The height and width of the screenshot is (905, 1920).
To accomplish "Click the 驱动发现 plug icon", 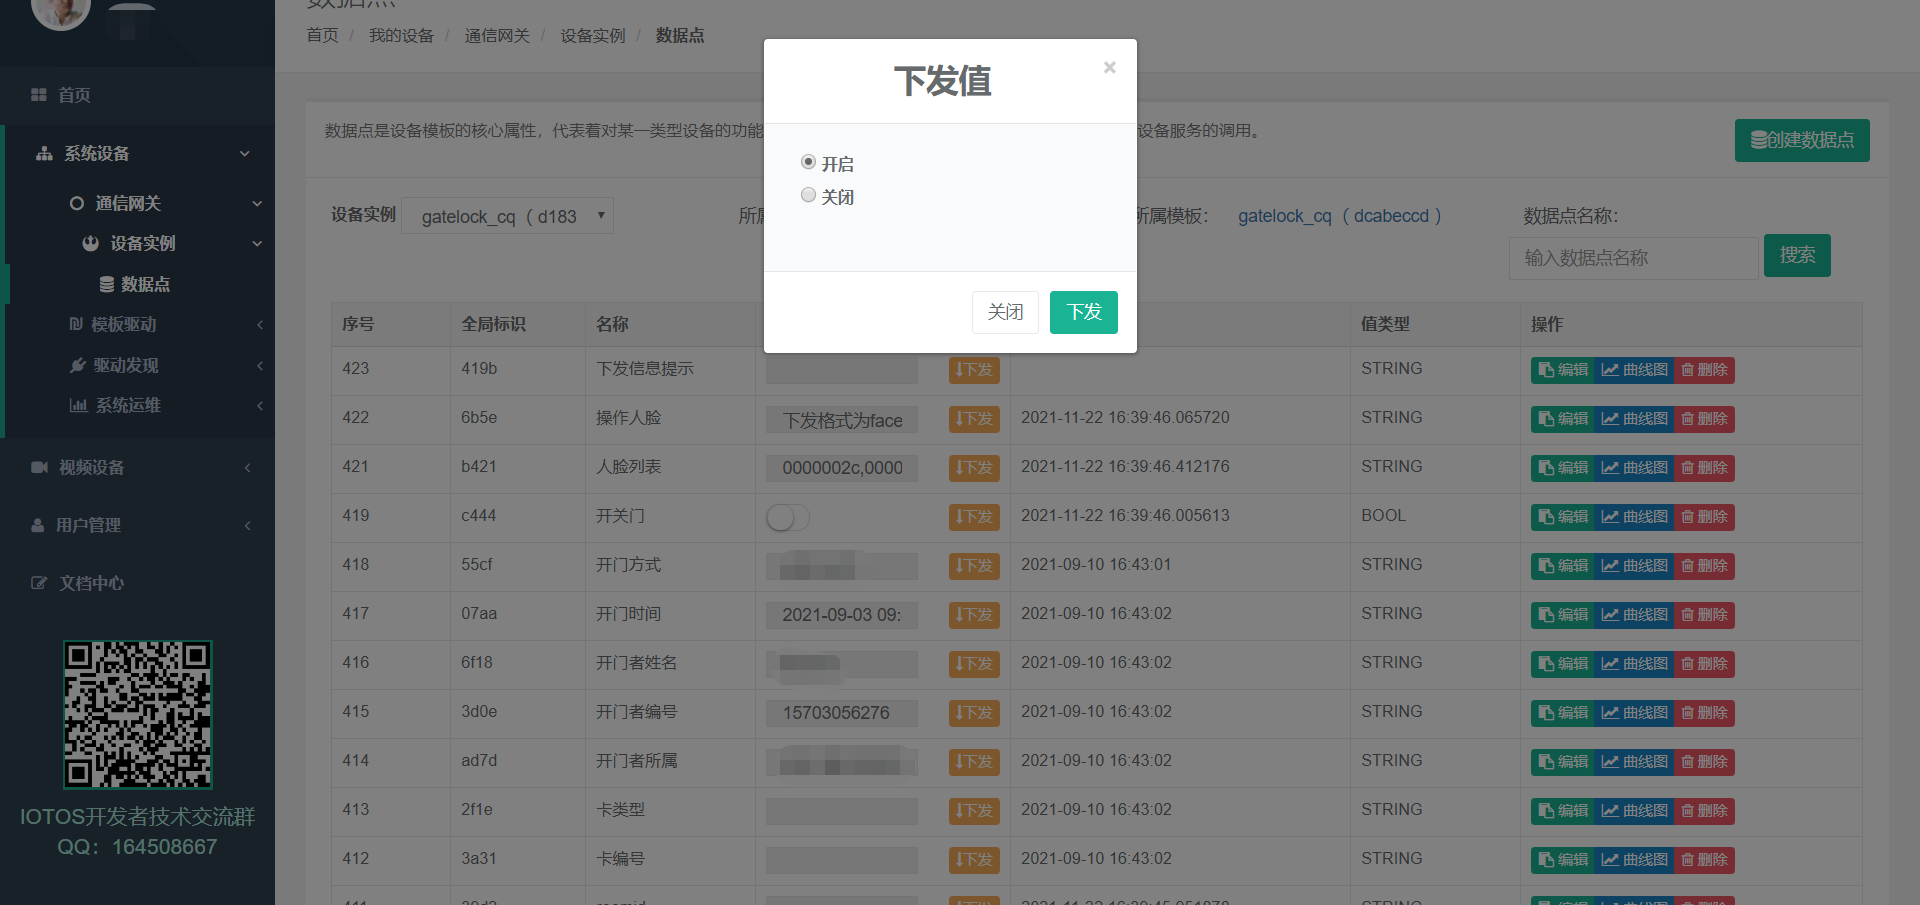I will click(77, 366).
